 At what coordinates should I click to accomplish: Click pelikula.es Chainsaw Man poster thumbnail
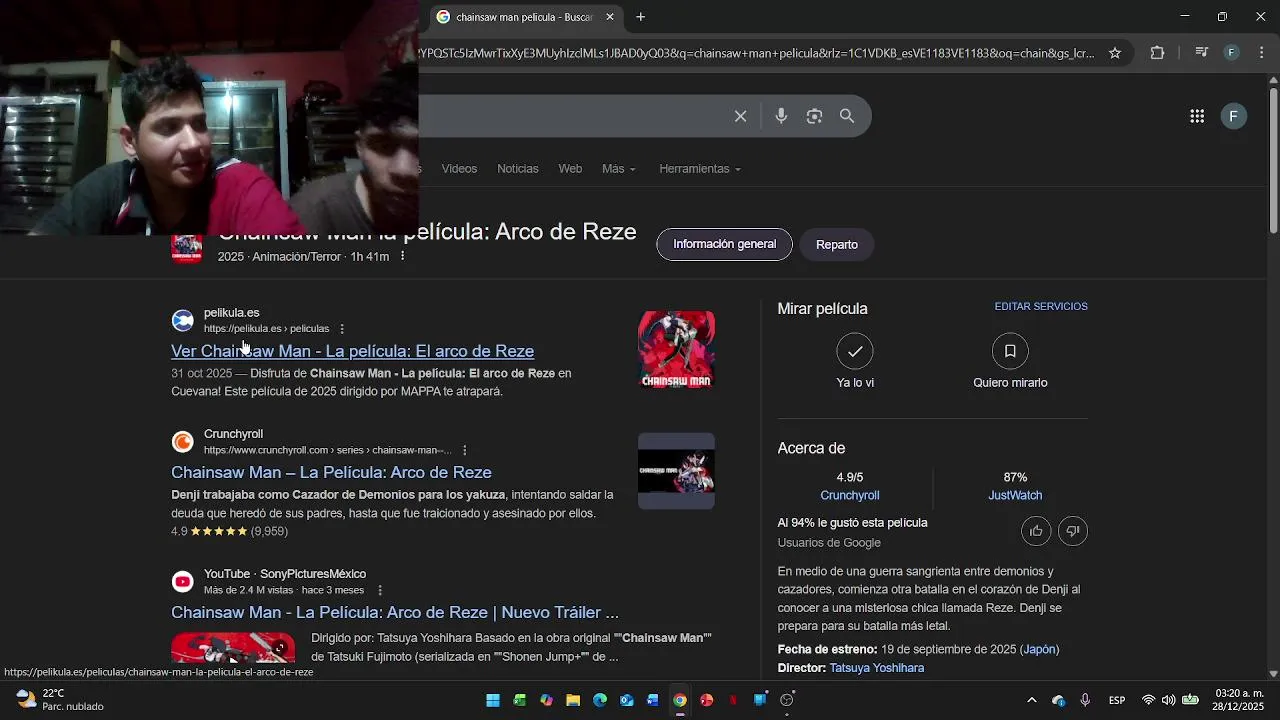[x=676, y=349]
